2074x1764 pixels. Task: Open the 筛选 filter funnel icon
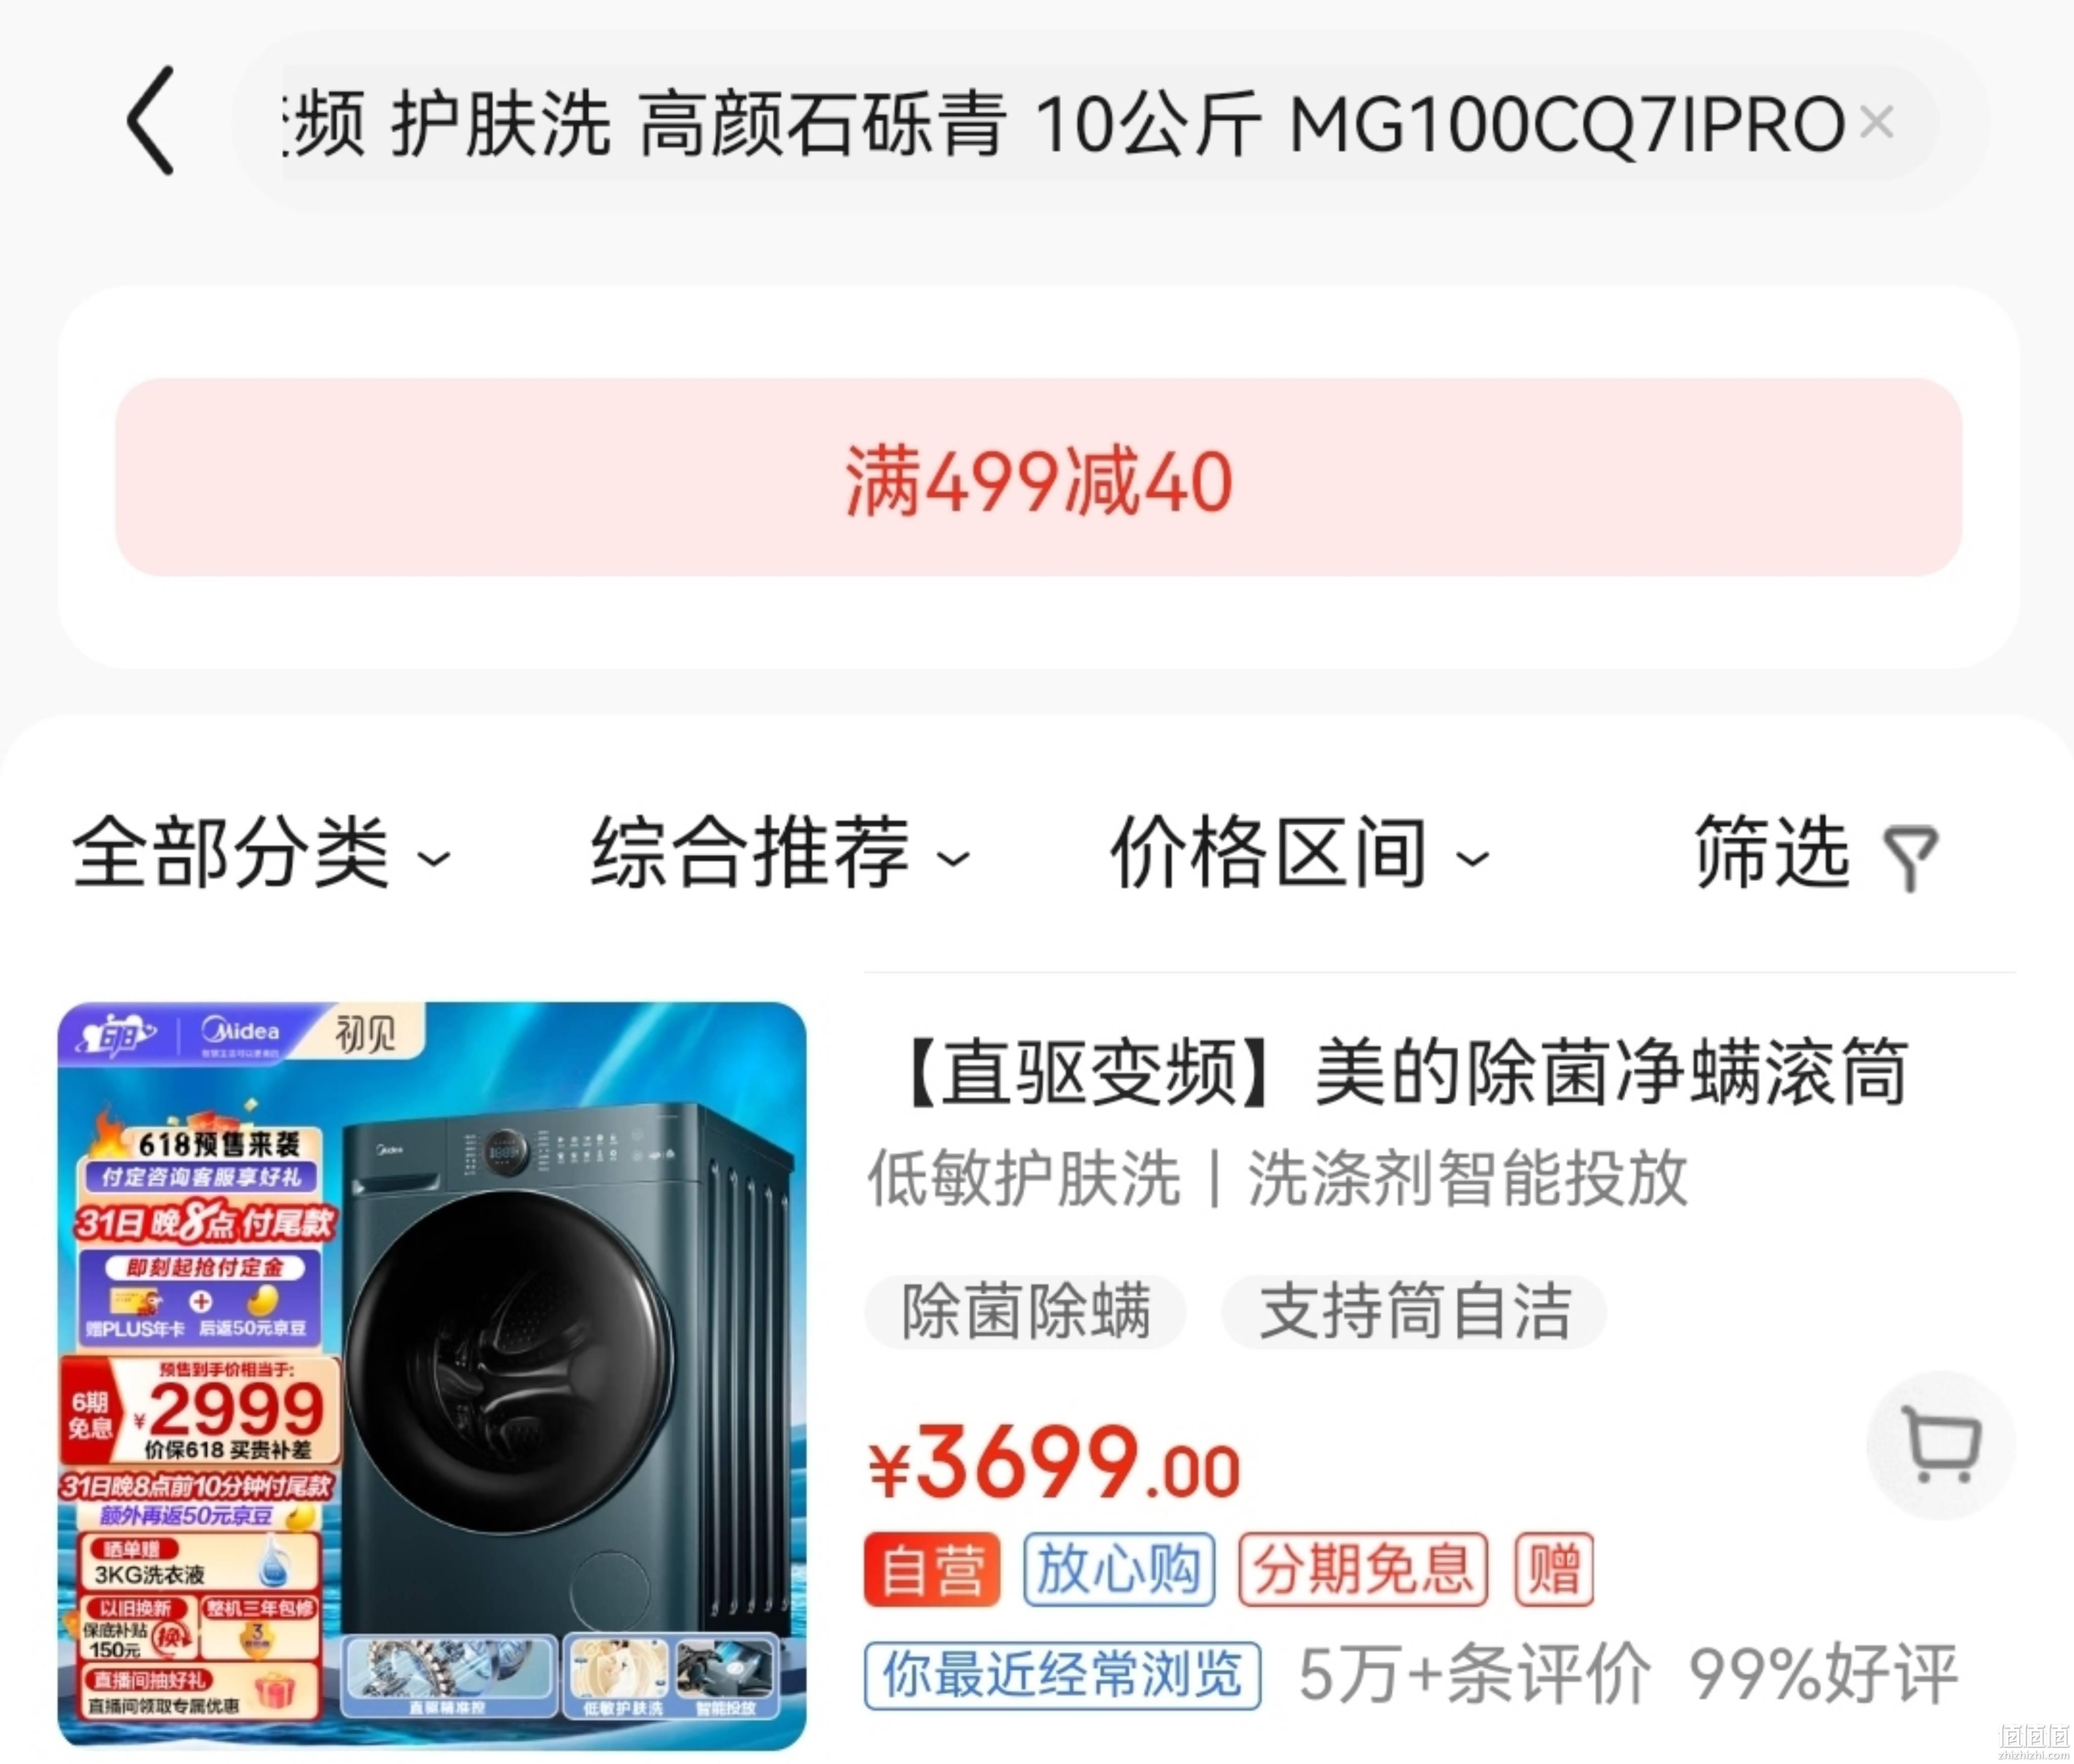tap(1910, 856)
